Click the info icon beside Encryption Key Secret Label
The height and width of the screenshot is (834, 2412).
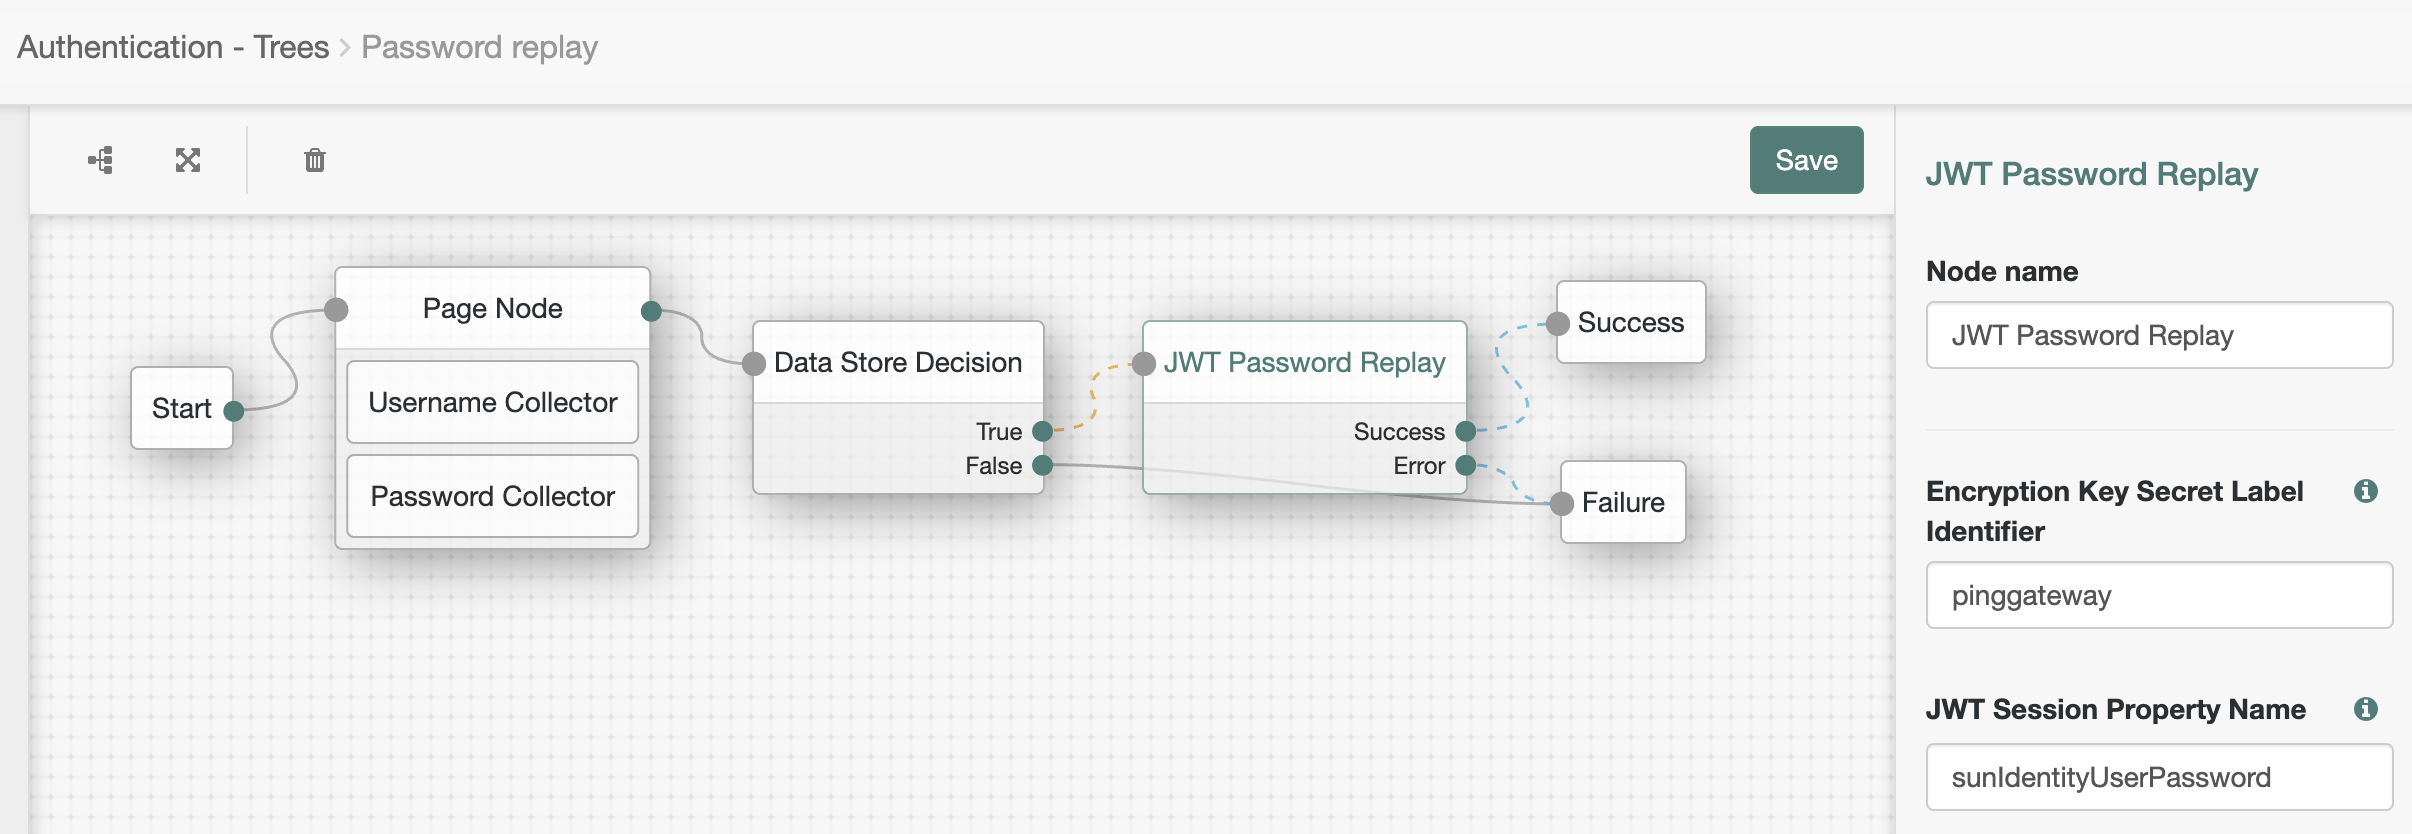2367,491
